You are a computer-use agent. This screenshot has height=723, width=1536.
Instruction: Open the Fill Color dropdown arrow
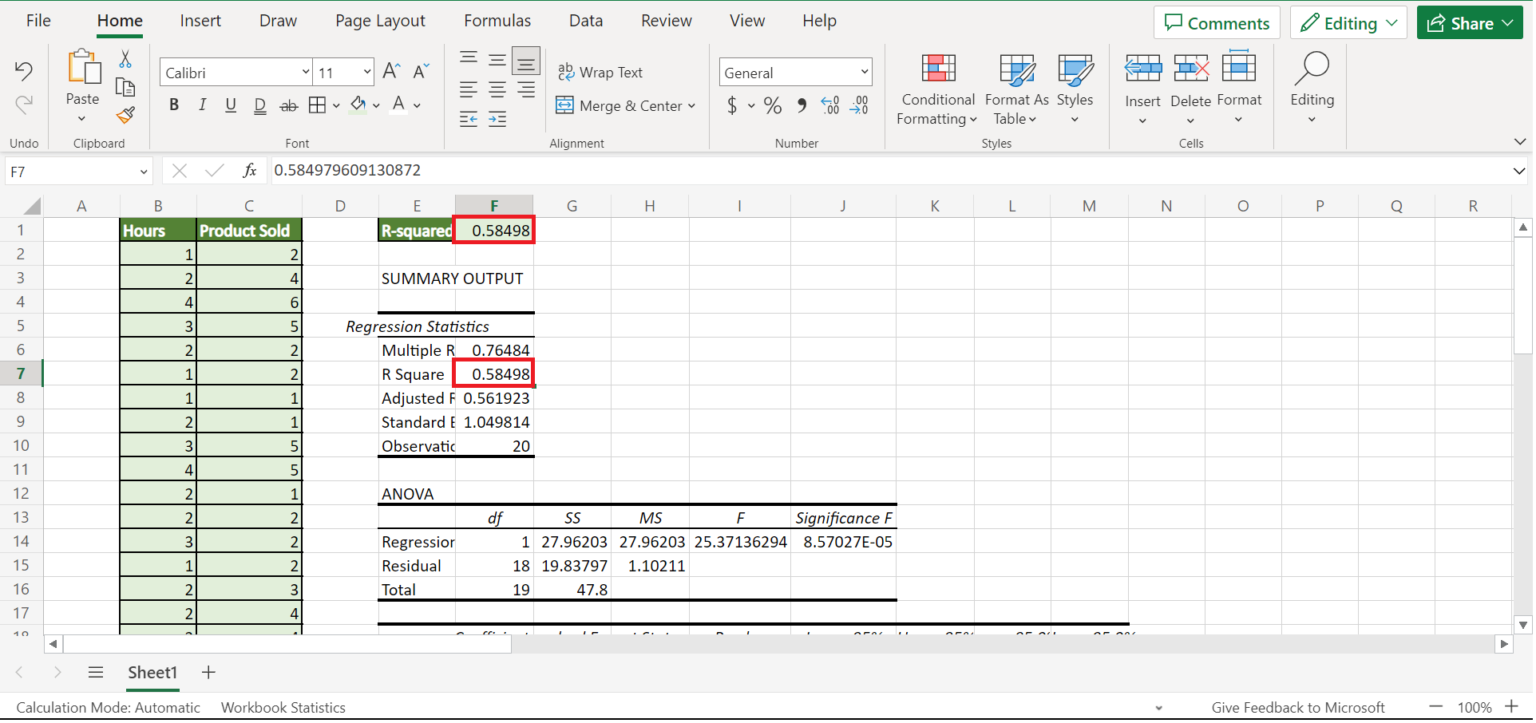click(x=374, y=104)
